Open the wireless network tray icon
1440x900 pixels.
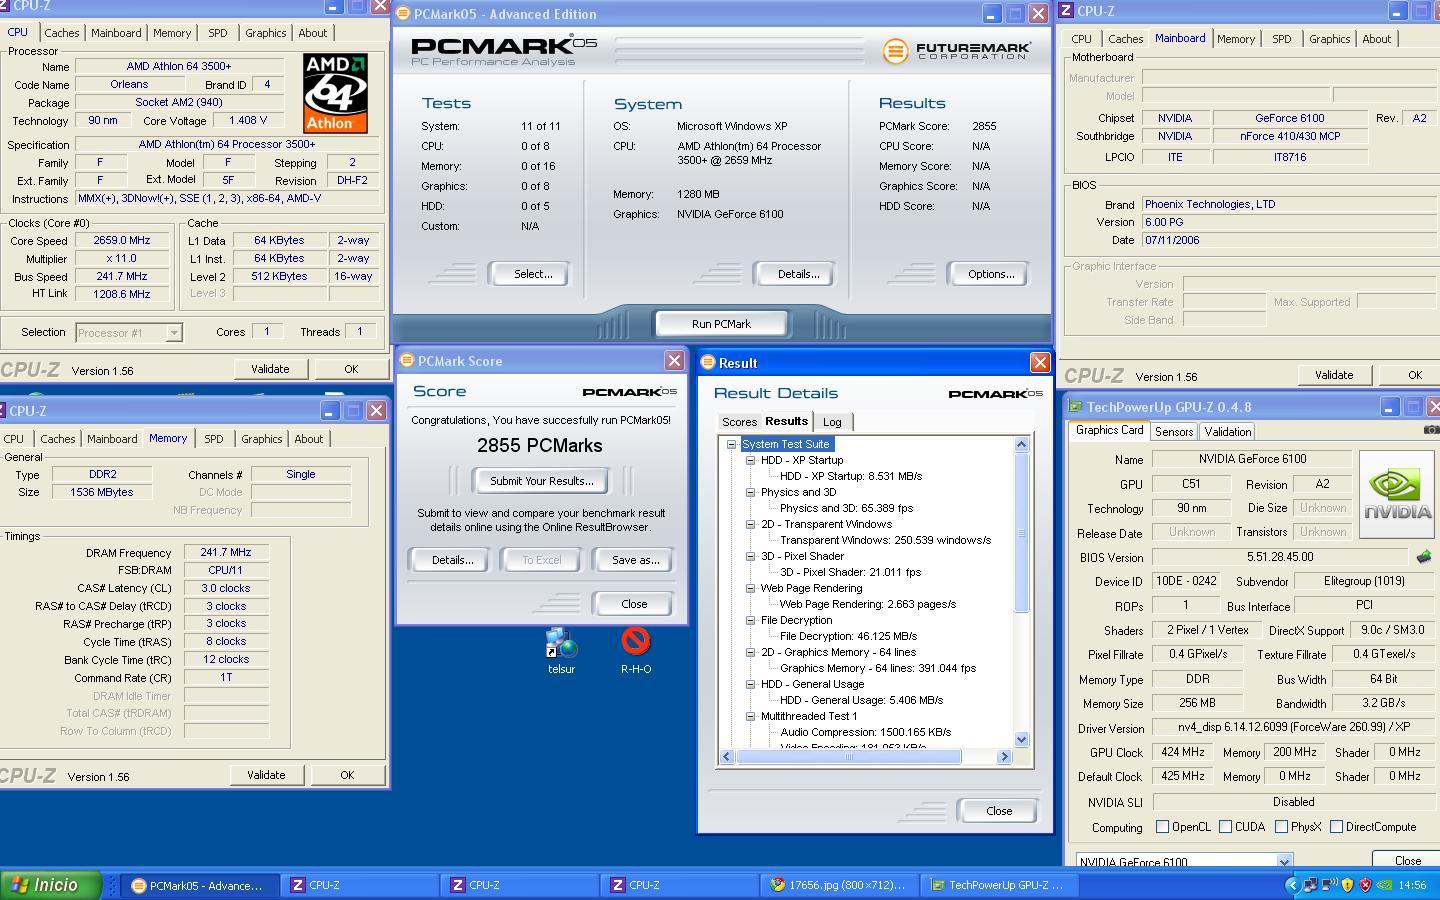pos(1330,885)
